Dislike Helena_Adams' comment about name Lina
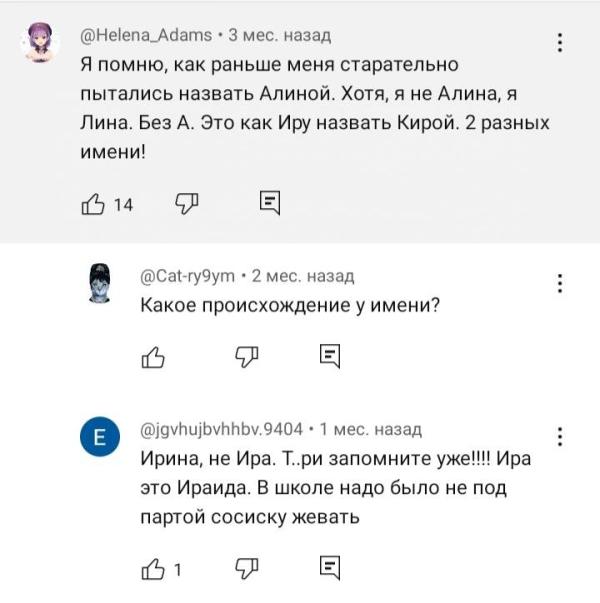The image size is (600, 603). coord(188,204)
